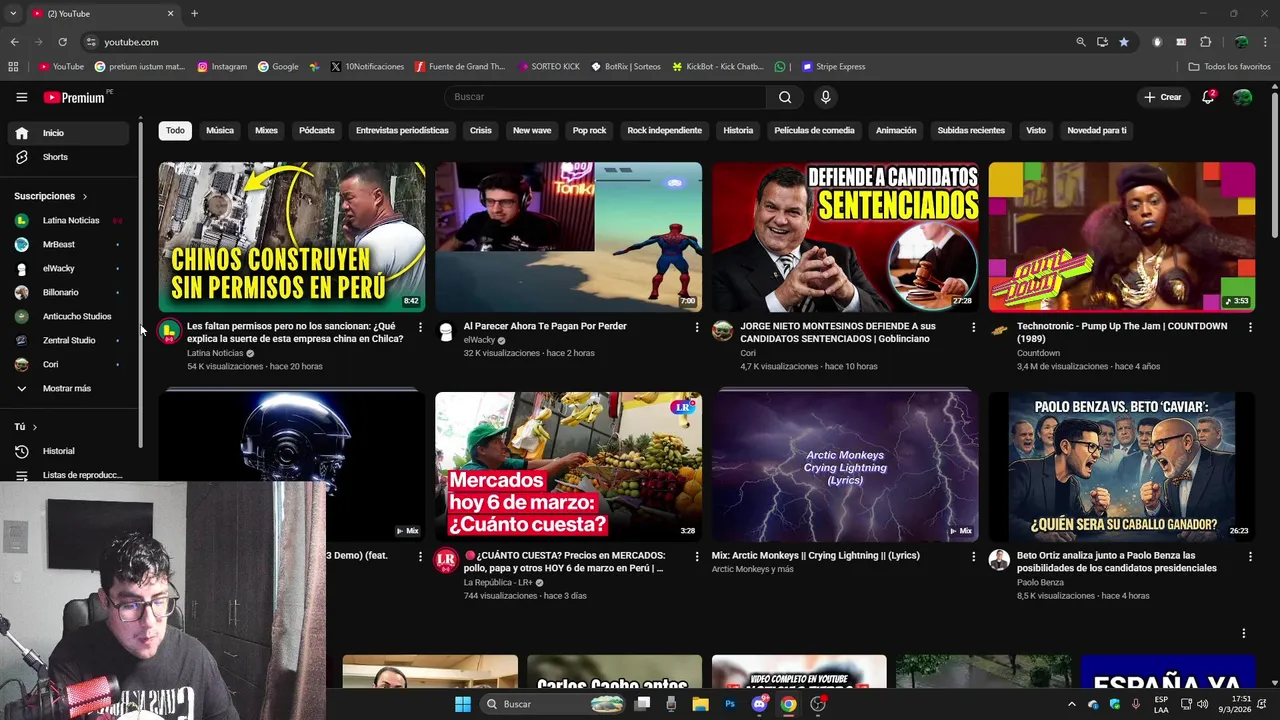Open the YouTube account avatar menu

point(1242,97)
